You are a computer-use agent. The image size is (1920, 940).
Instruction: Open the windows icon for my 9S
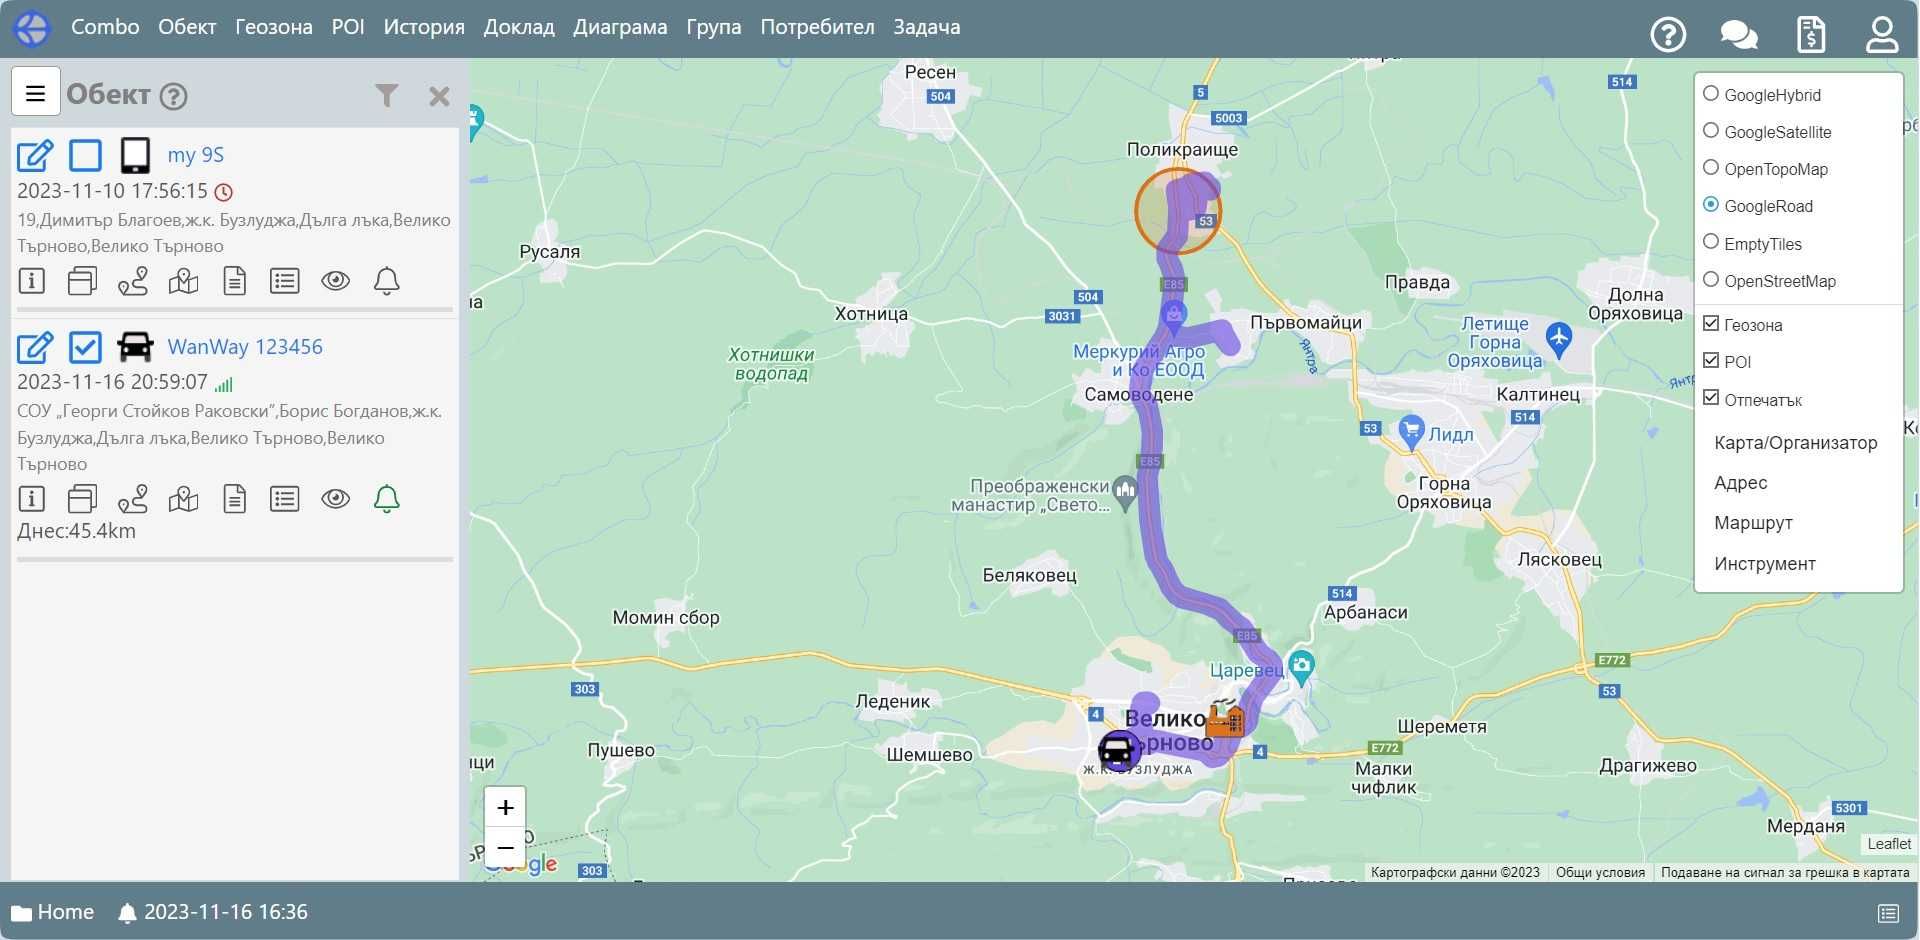click(82, 281)
